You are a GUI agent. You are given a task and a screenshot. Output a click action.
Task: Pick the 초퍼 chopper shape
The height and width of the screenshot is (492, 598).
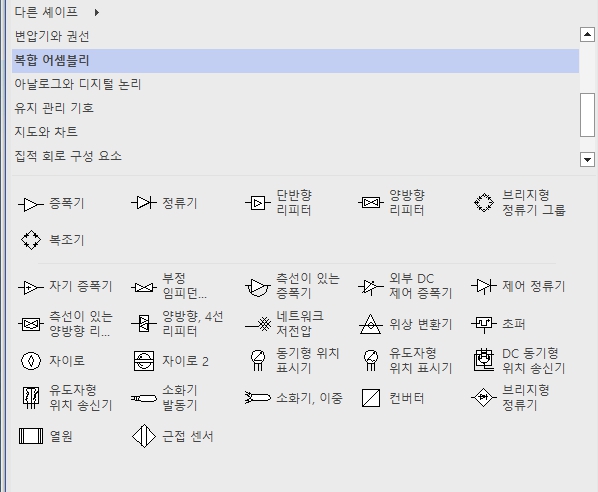click(498, 324)
